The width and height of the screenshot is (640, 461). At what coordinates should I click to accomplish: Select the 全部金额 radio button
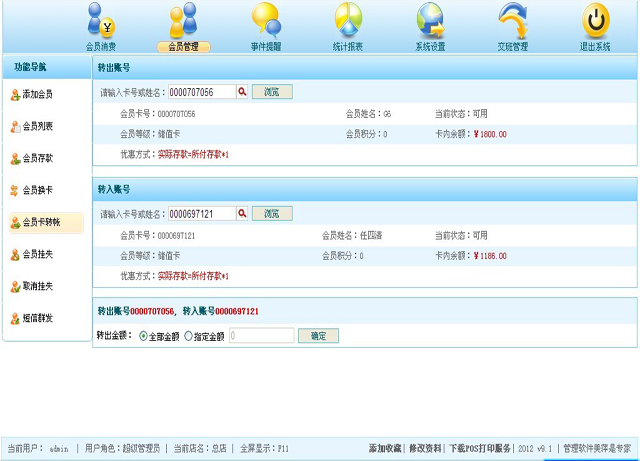point(143,336)
